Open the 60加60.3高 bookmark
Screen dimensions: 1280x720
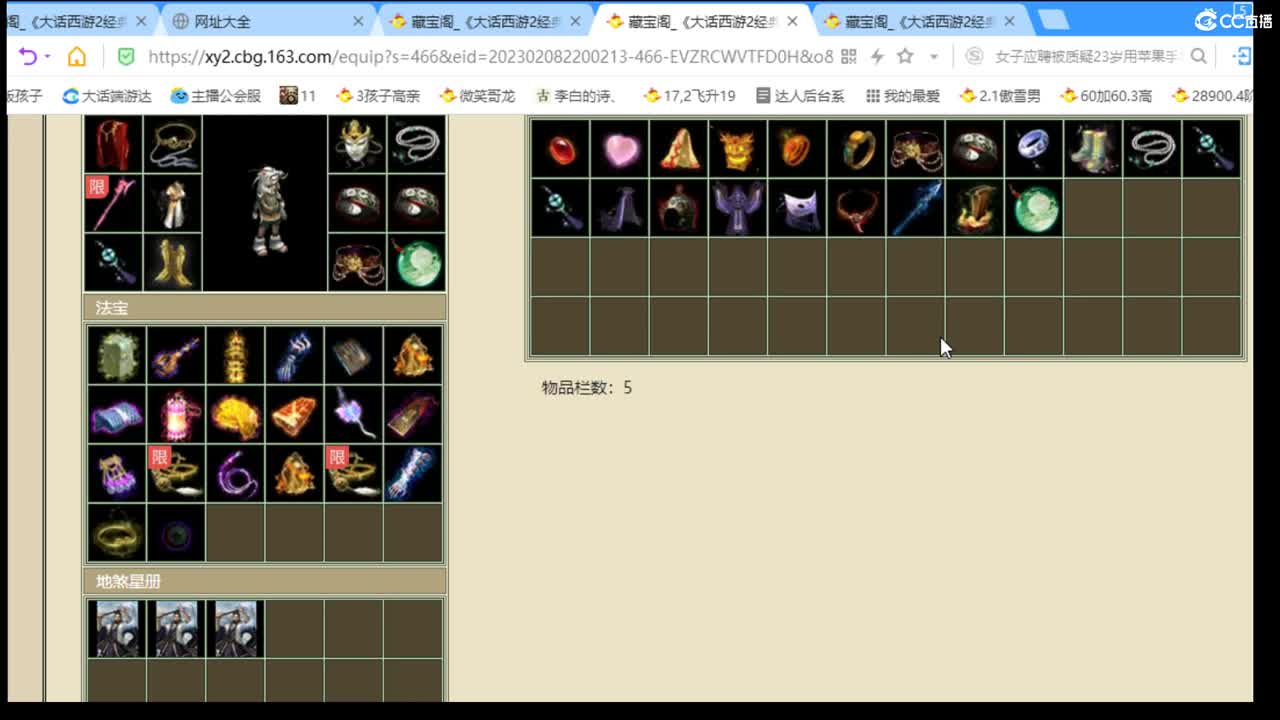[1106, 96]
